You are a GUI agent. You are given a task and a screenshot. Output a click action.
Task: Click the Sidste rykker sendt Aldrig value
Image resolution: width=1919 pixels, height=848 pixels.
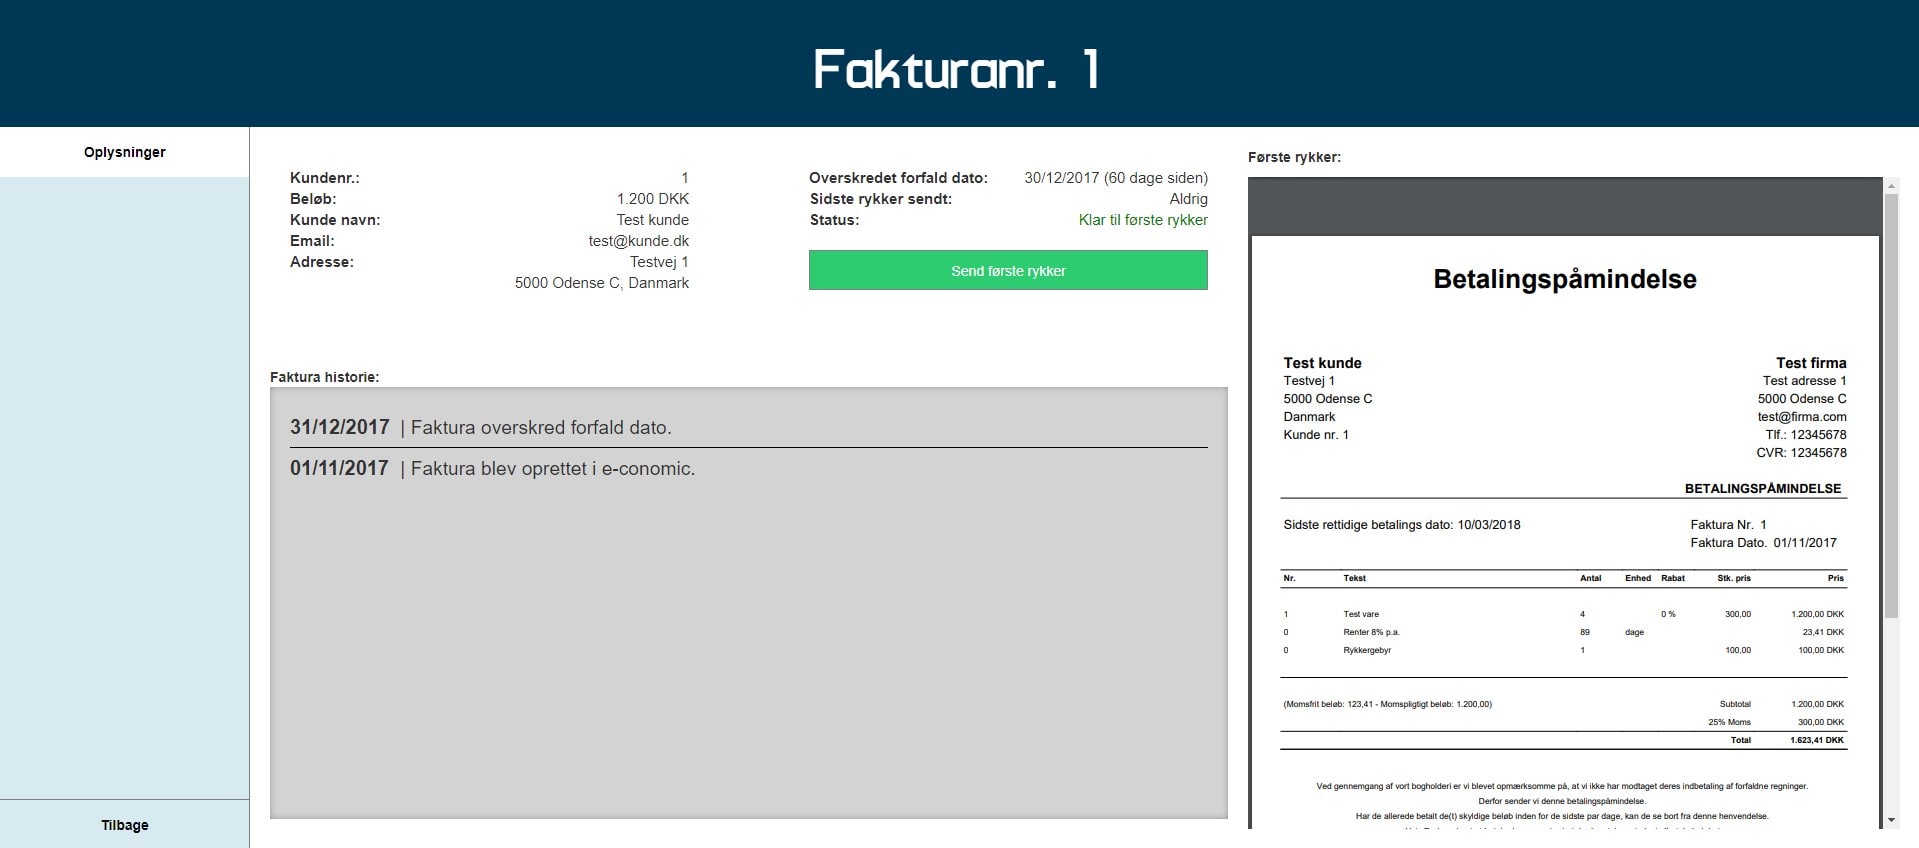point(1188,199)
